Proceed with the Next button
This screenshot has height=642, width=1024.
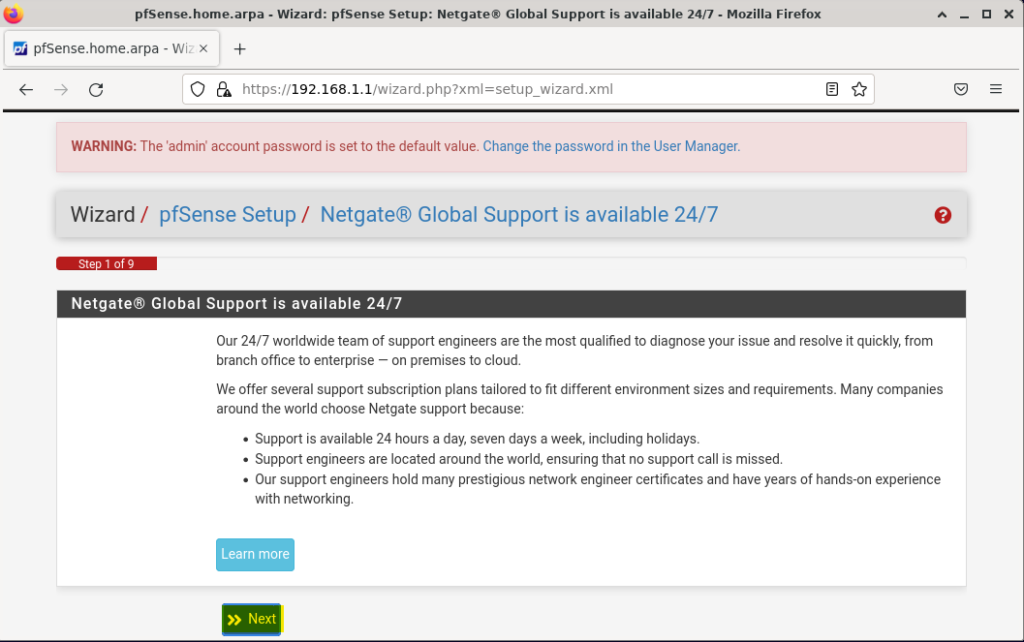tap(251, 619)
